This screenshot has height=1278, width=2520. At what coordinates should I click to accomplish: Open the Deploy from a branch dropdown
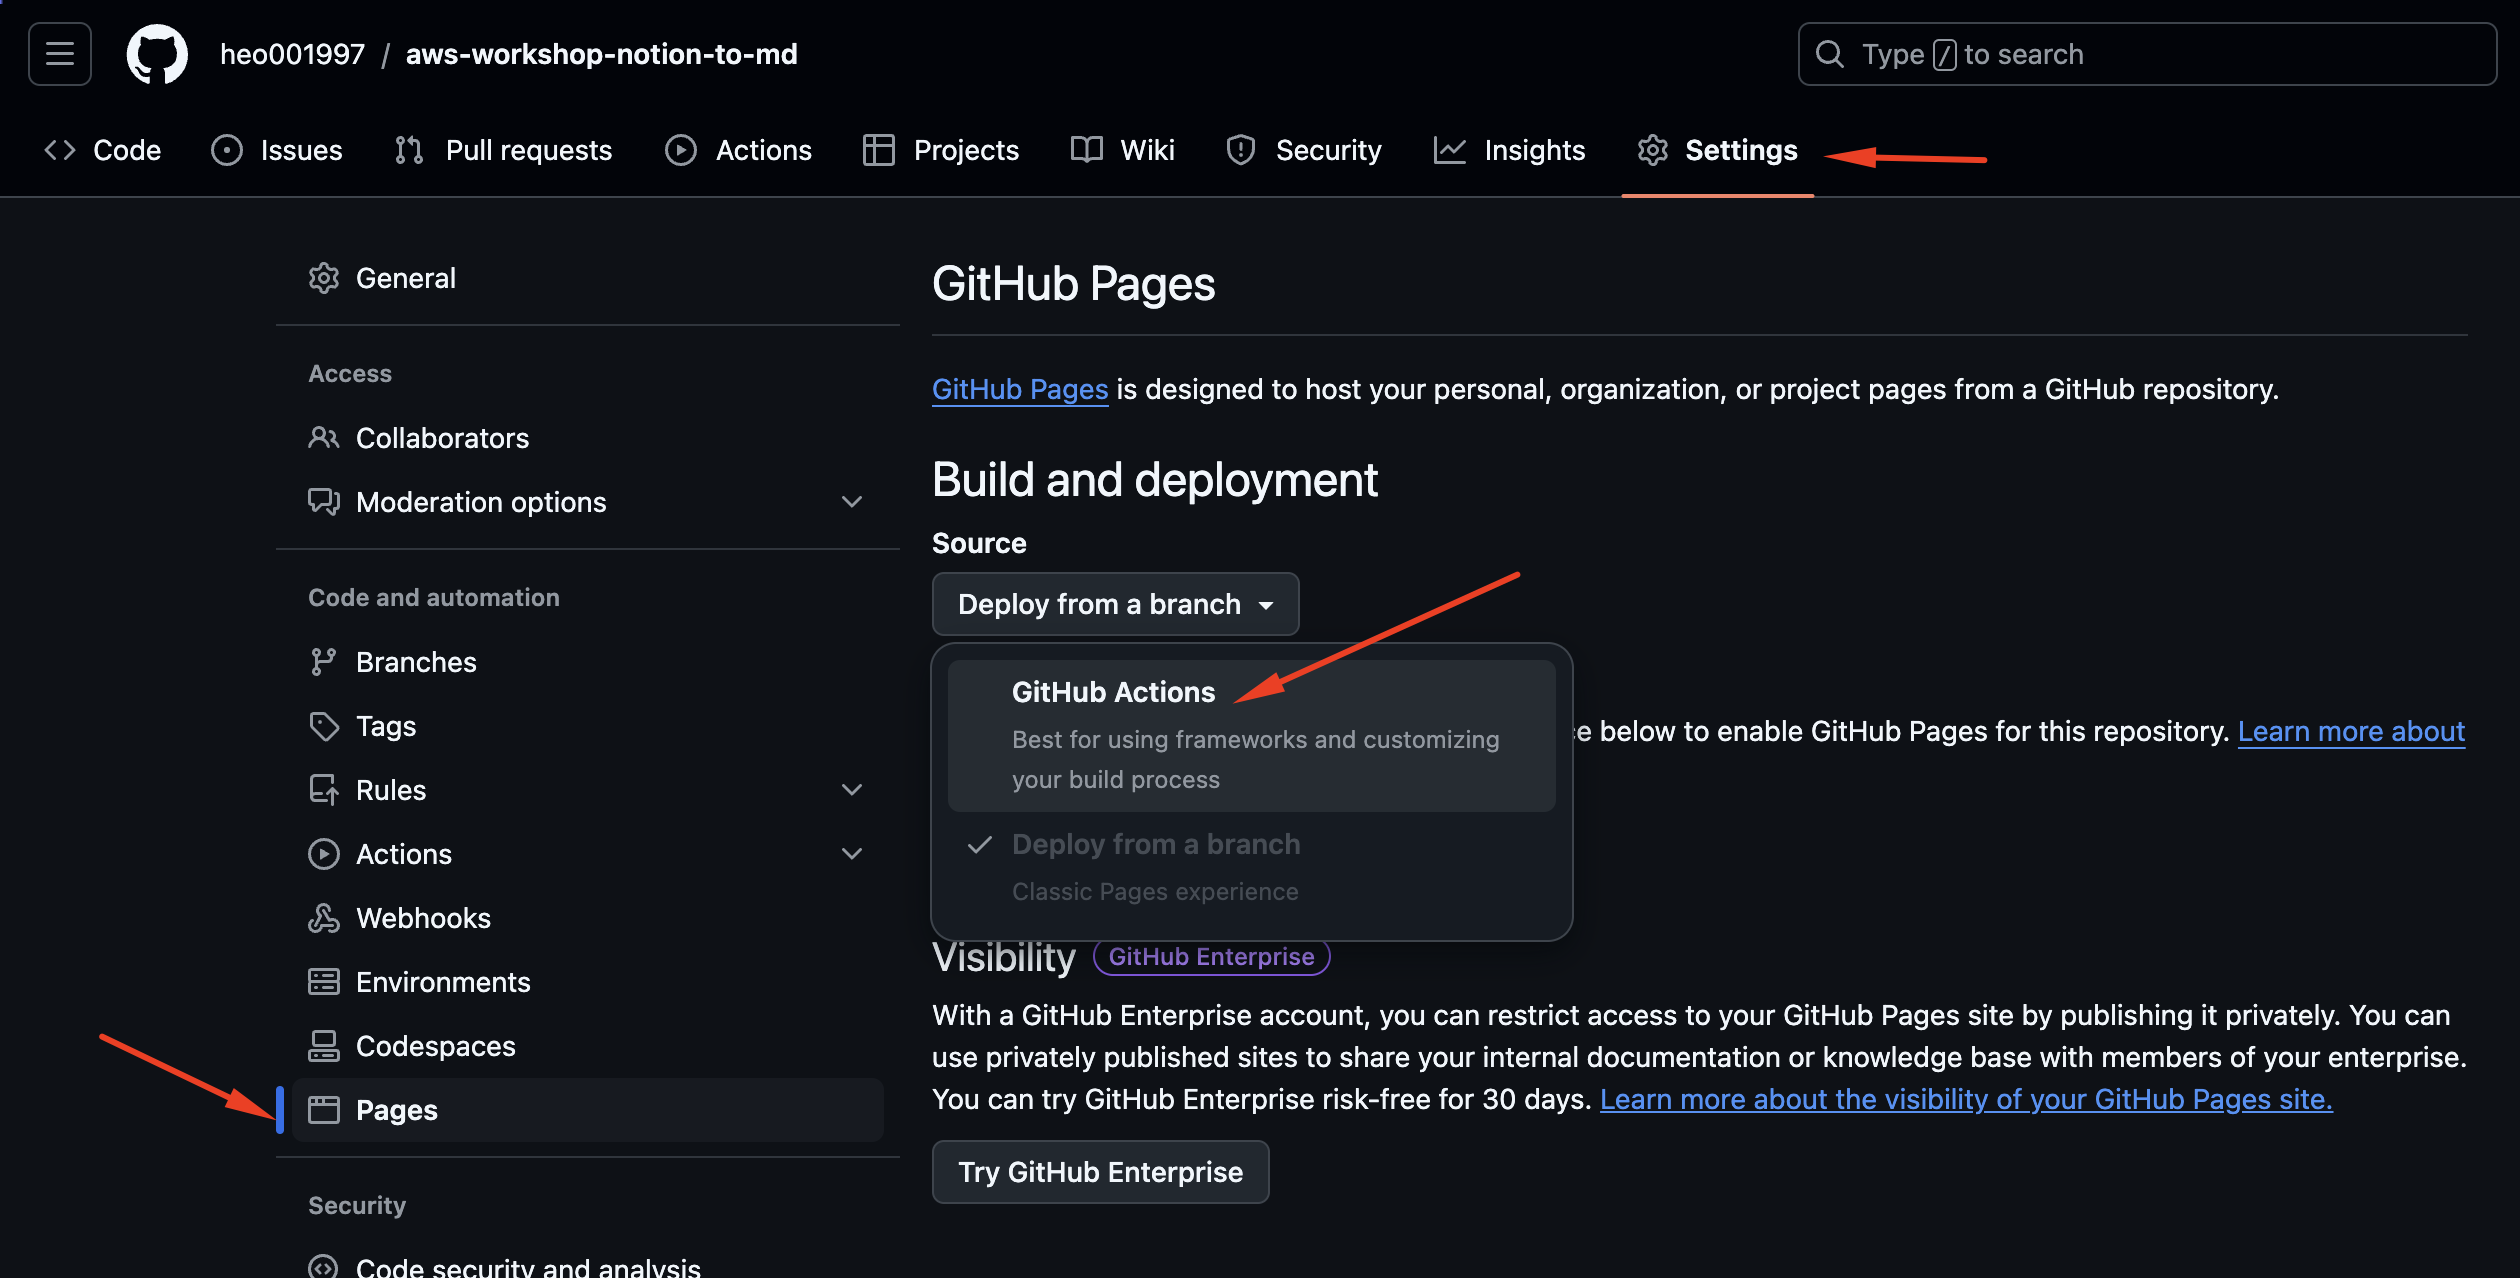(x=1115, y=604)
